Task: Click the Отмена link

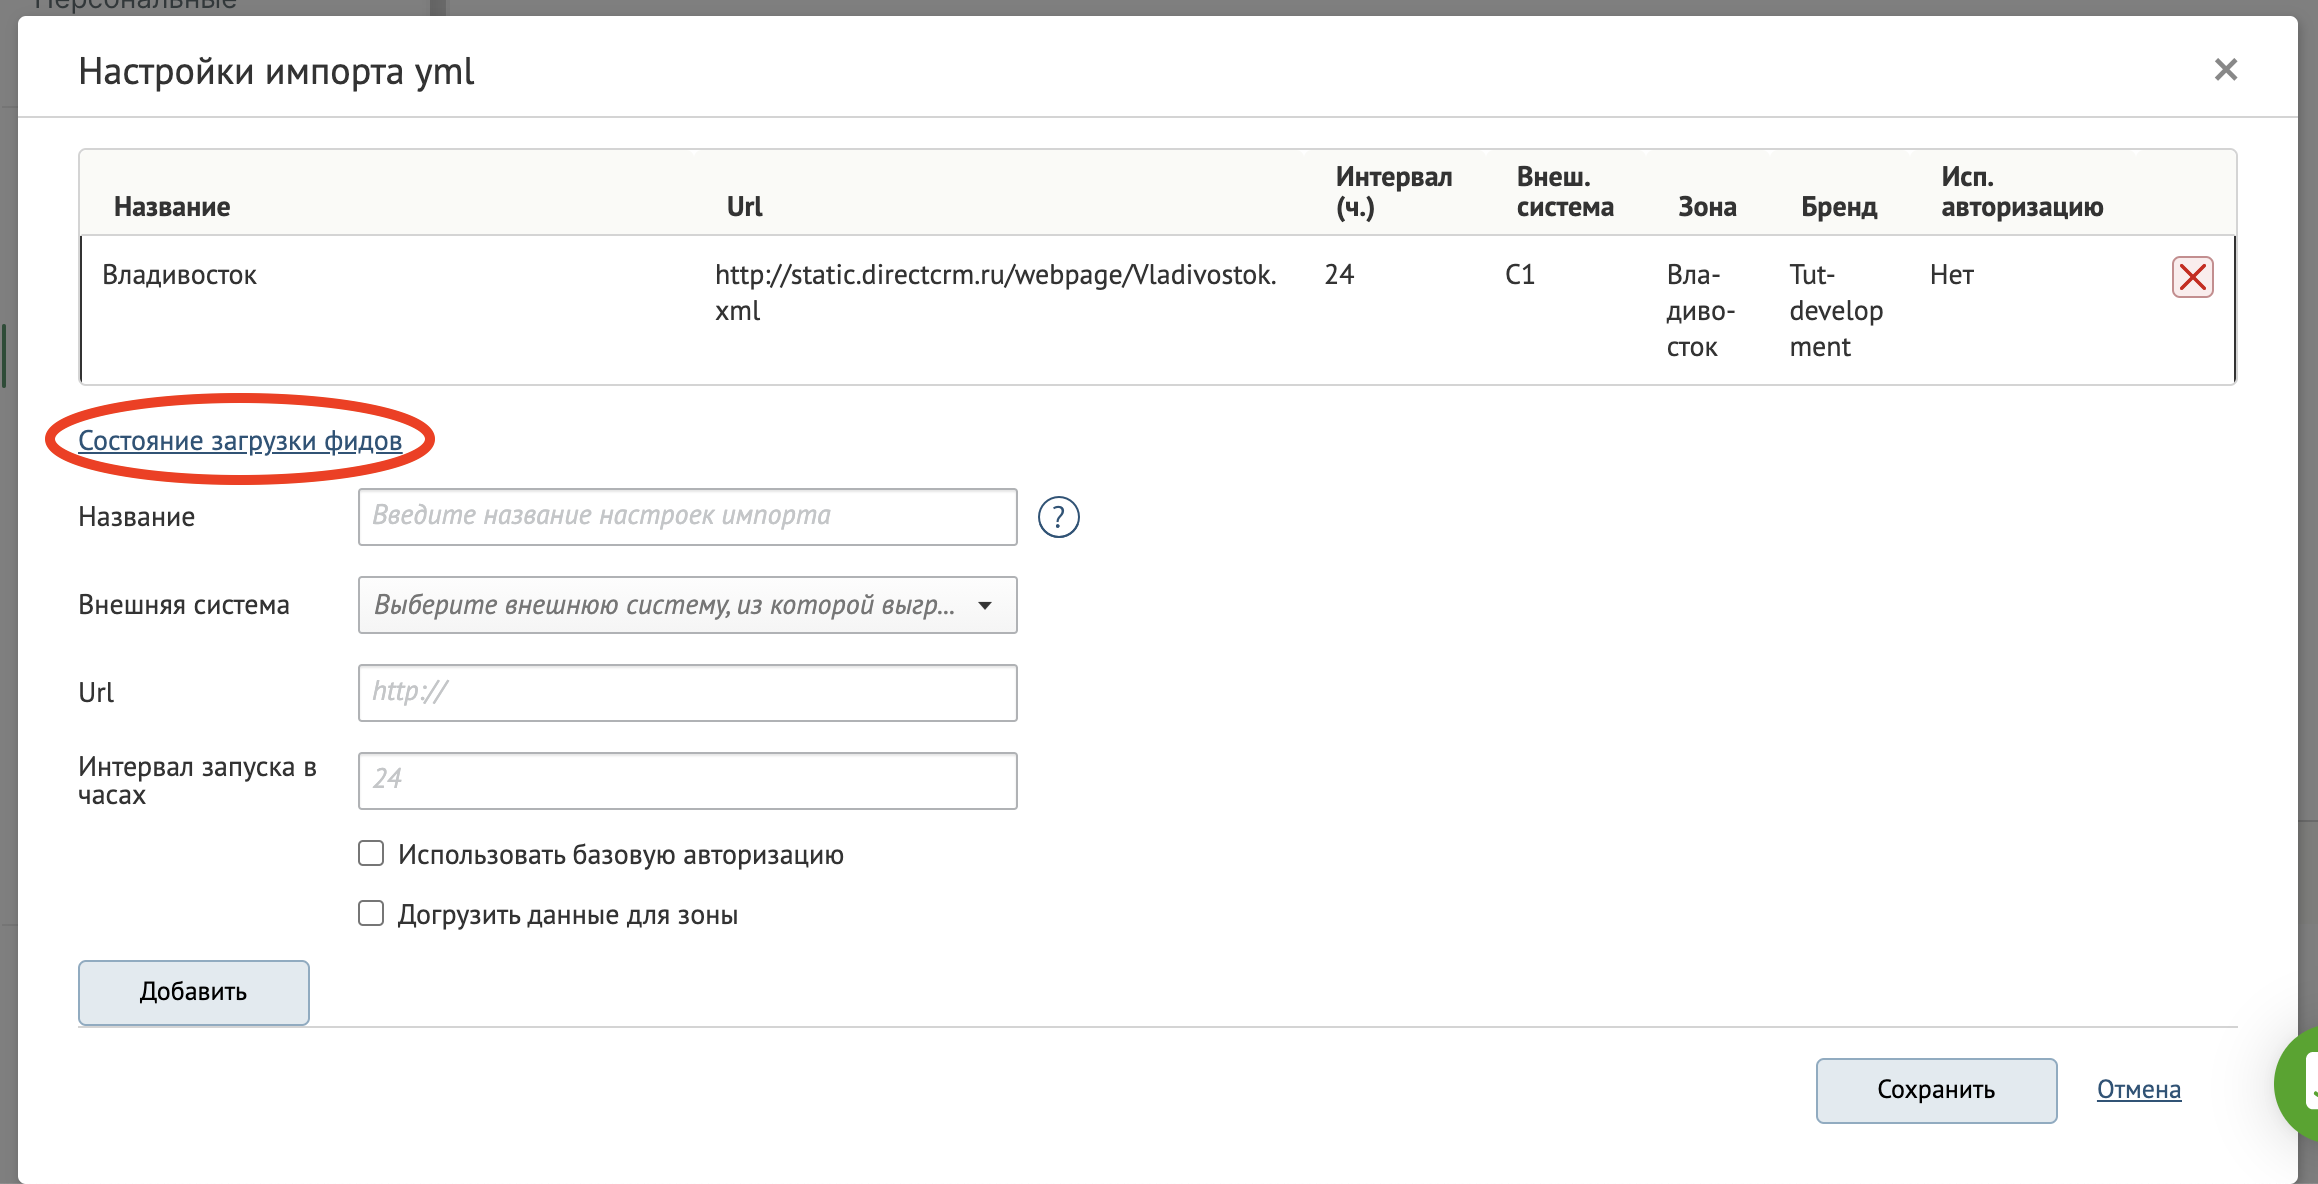Action: click(x=2138, y=1090)
